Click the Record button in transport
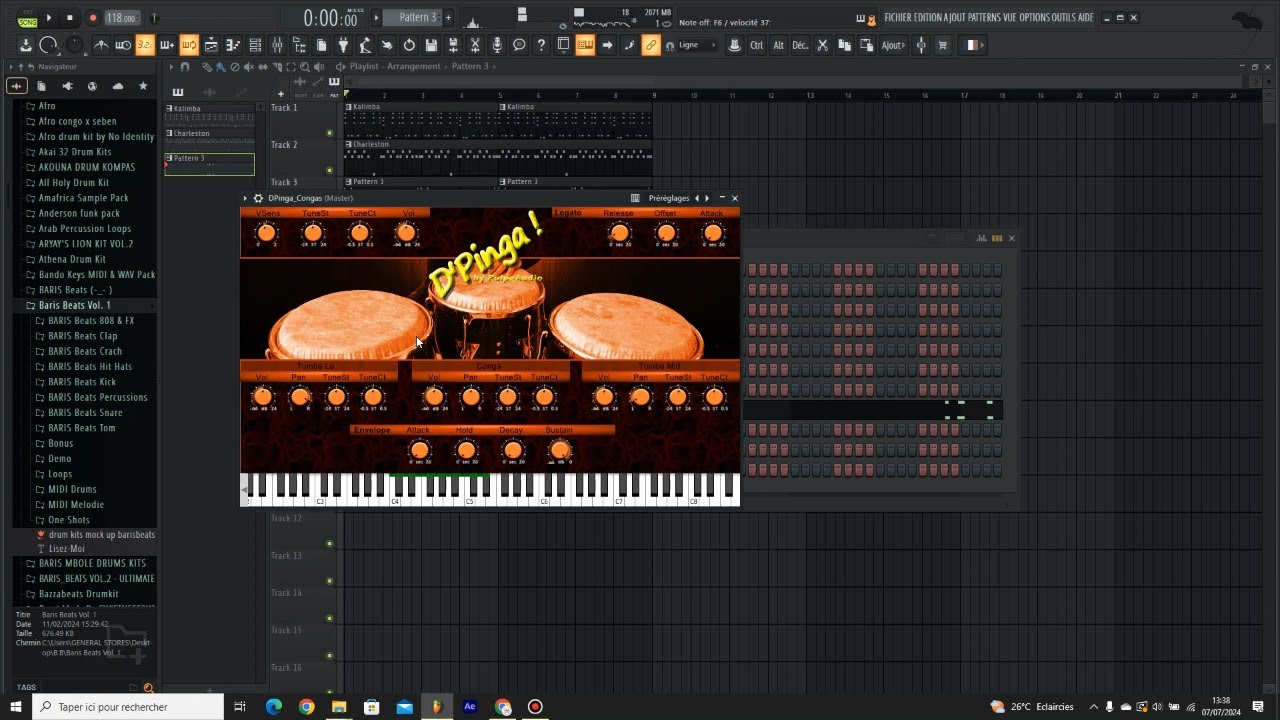 (x=93, y=18)
